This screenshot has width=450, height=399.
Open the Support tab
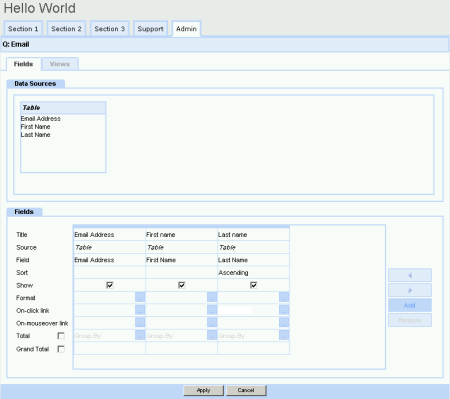(150, 29)
